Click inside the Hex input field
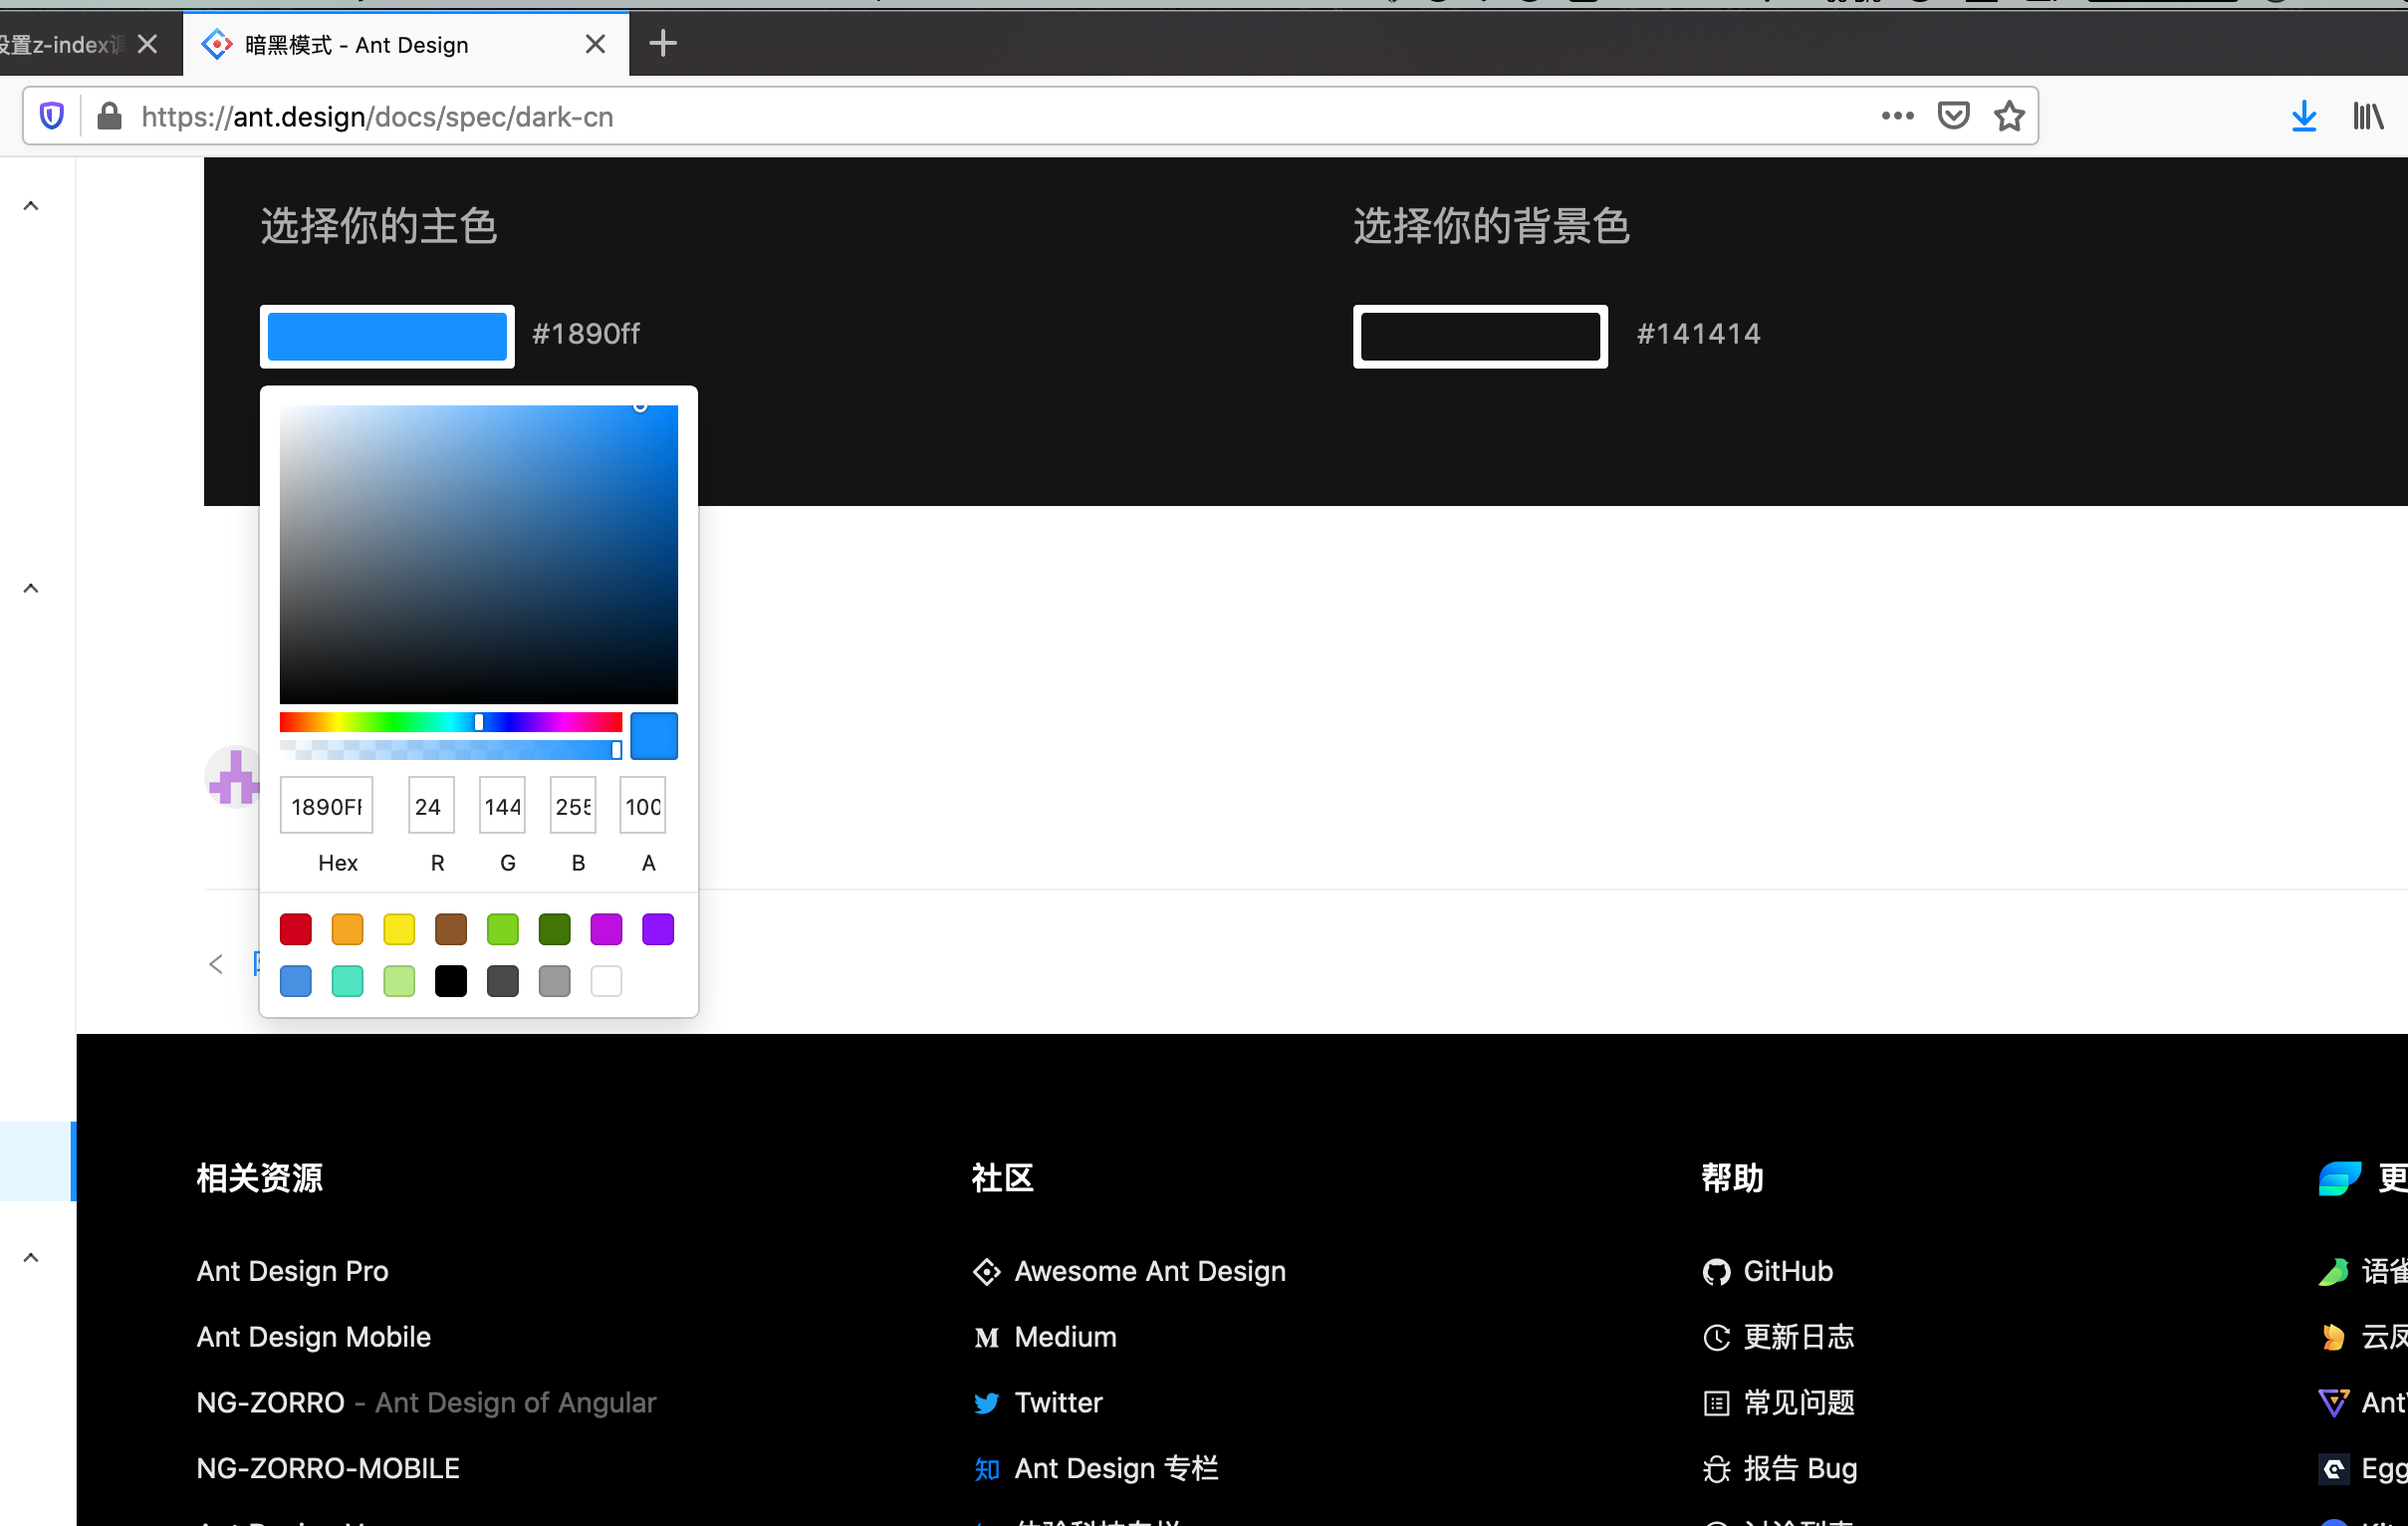2408x1526 pixels. (x=325, y=804)
